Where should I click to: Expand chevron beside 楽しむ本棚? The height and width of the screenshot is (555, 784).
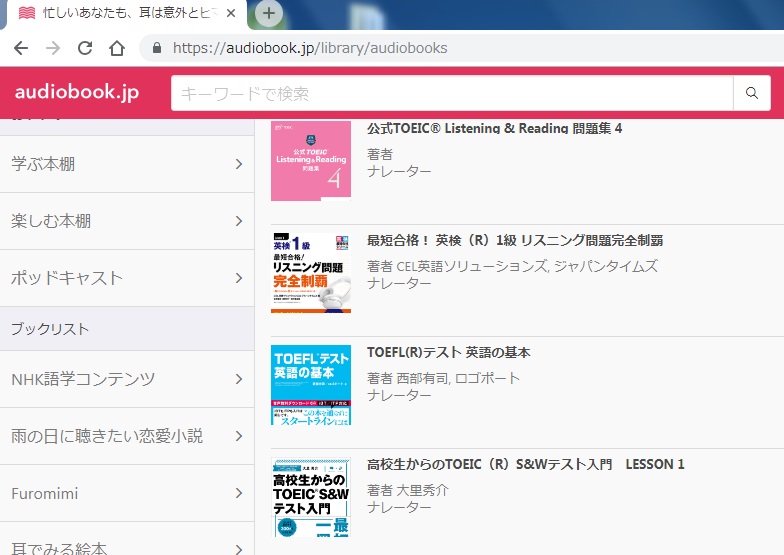(x=239, y=221)
